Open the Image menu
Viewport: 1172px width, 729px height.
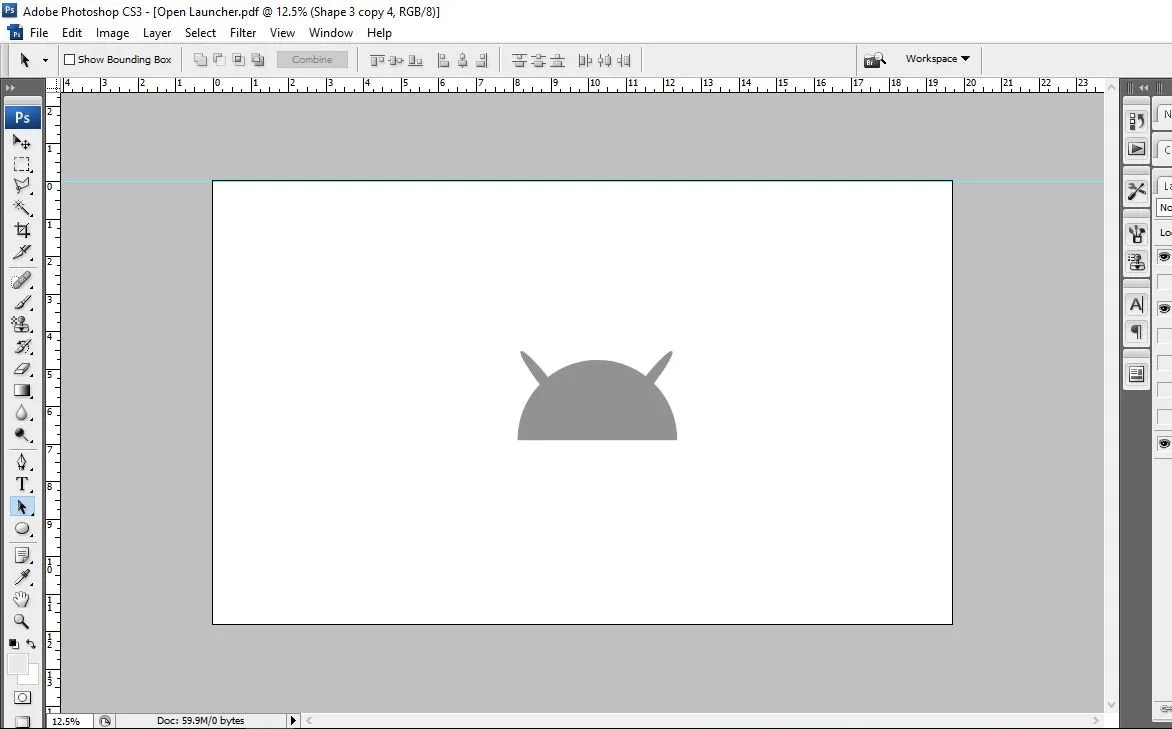tap(112, 33)
